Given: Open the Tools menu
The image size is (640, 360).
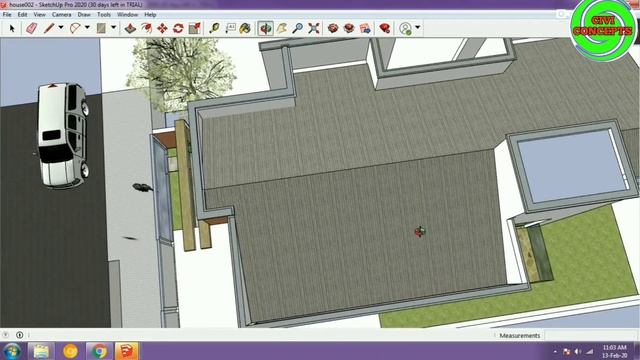Looking at the screenshot, I should [x=104, y=15].
